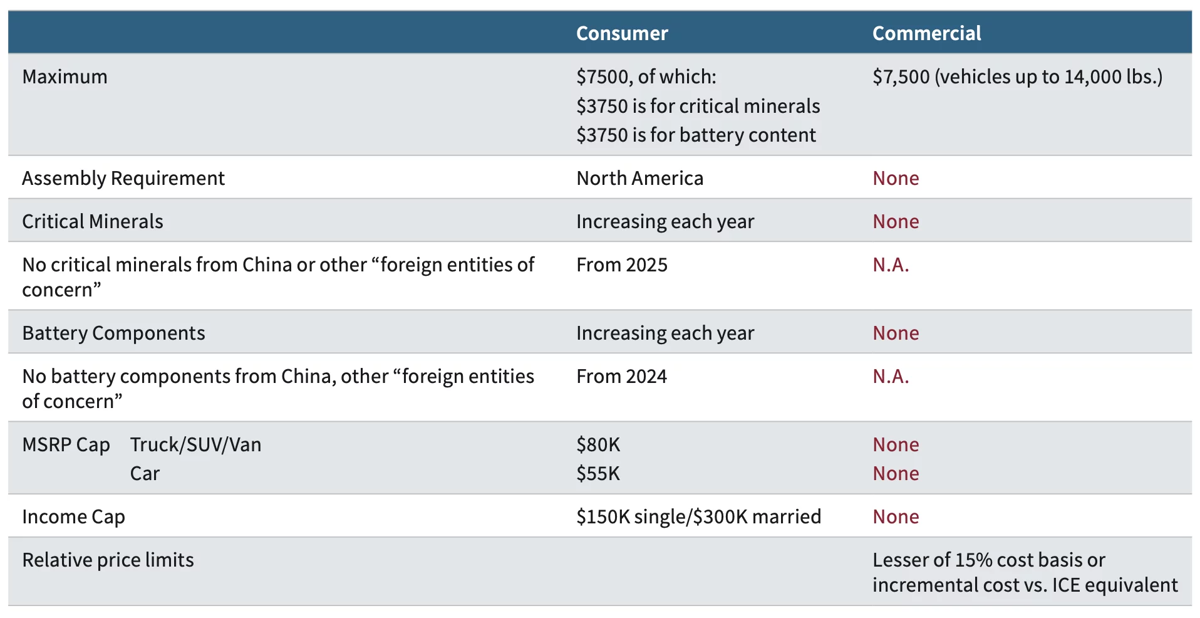This screenshot has width=1200, height=618.
Task: Select the From 2025 cell
Action: point(621,265)
